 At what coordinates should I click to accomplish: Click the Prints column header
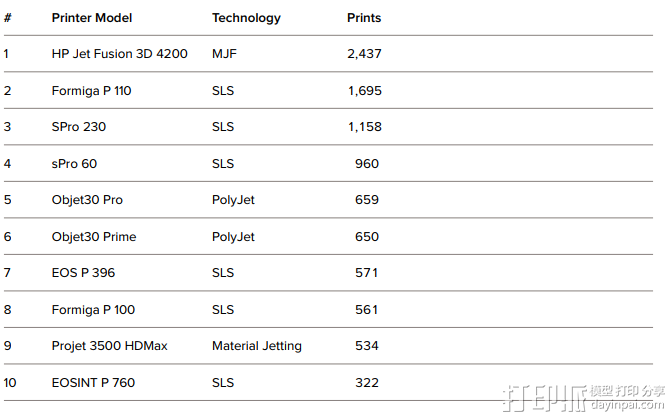(x=364, y=18)
